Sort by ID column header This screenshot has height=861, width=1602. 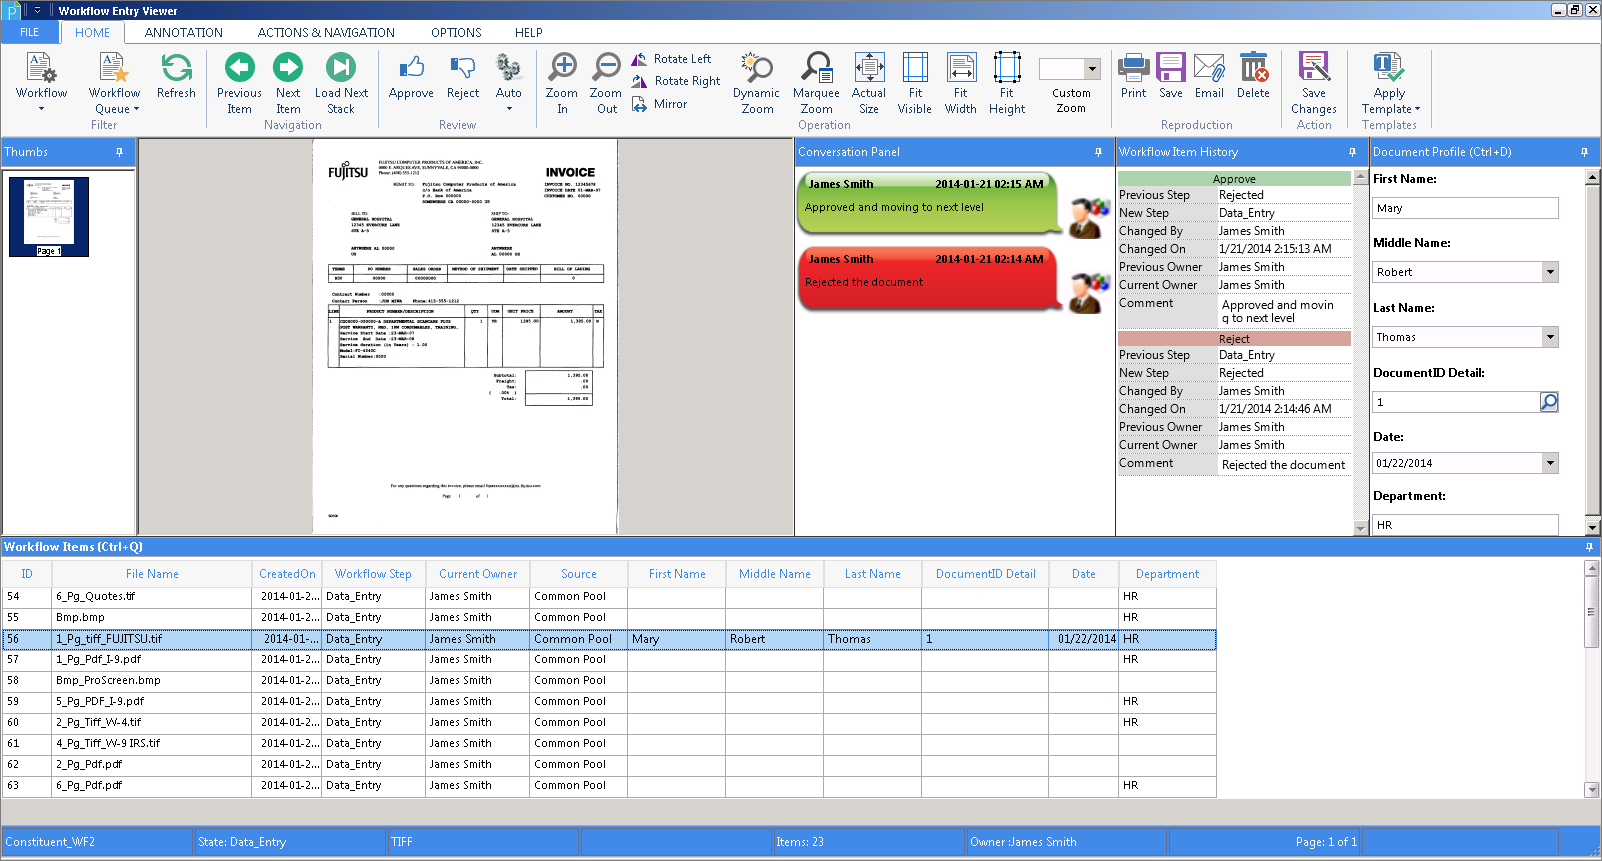[27, 574]
